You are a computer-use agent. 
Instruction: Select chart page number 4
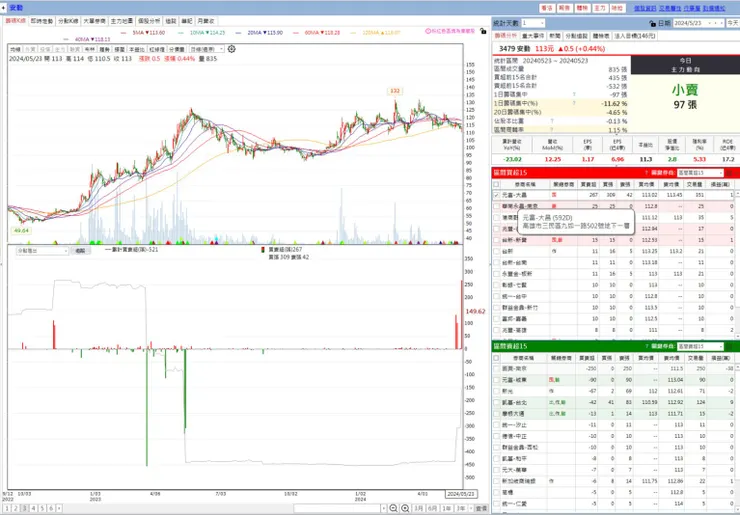pyautogui.click(x=34, y=508)
